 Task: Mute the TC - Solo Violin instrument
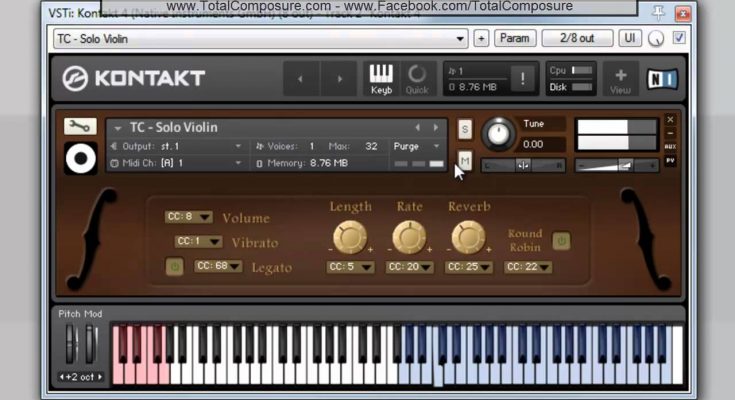coord(465,160)
